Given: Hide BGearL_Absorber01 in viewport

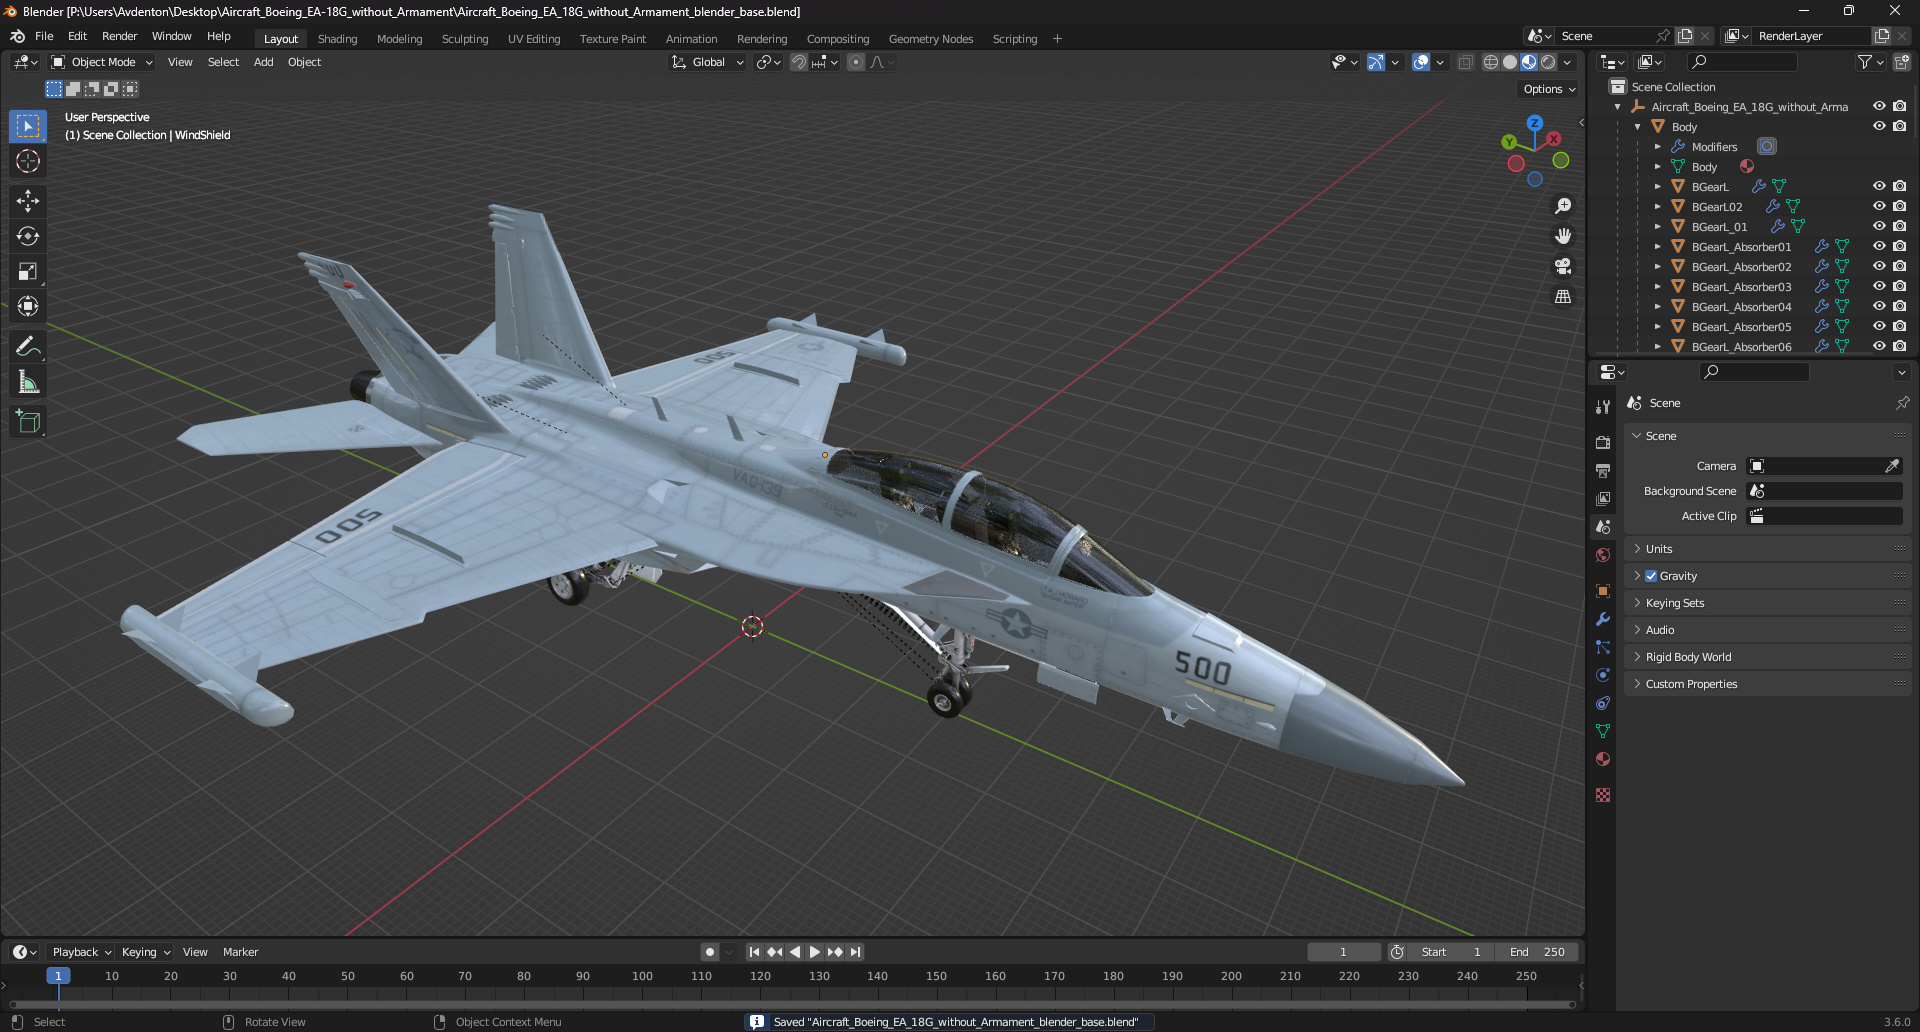Looking at the screenshot, I should [1879, 246].
